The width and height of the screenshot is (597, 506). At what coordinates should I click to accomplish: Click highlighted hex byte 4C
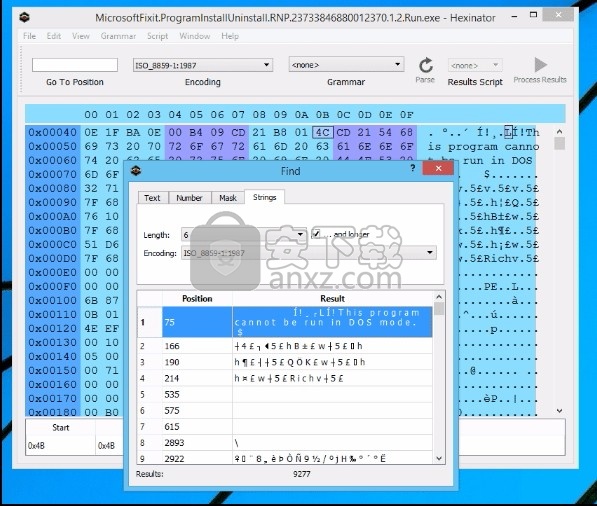point(322,132)
